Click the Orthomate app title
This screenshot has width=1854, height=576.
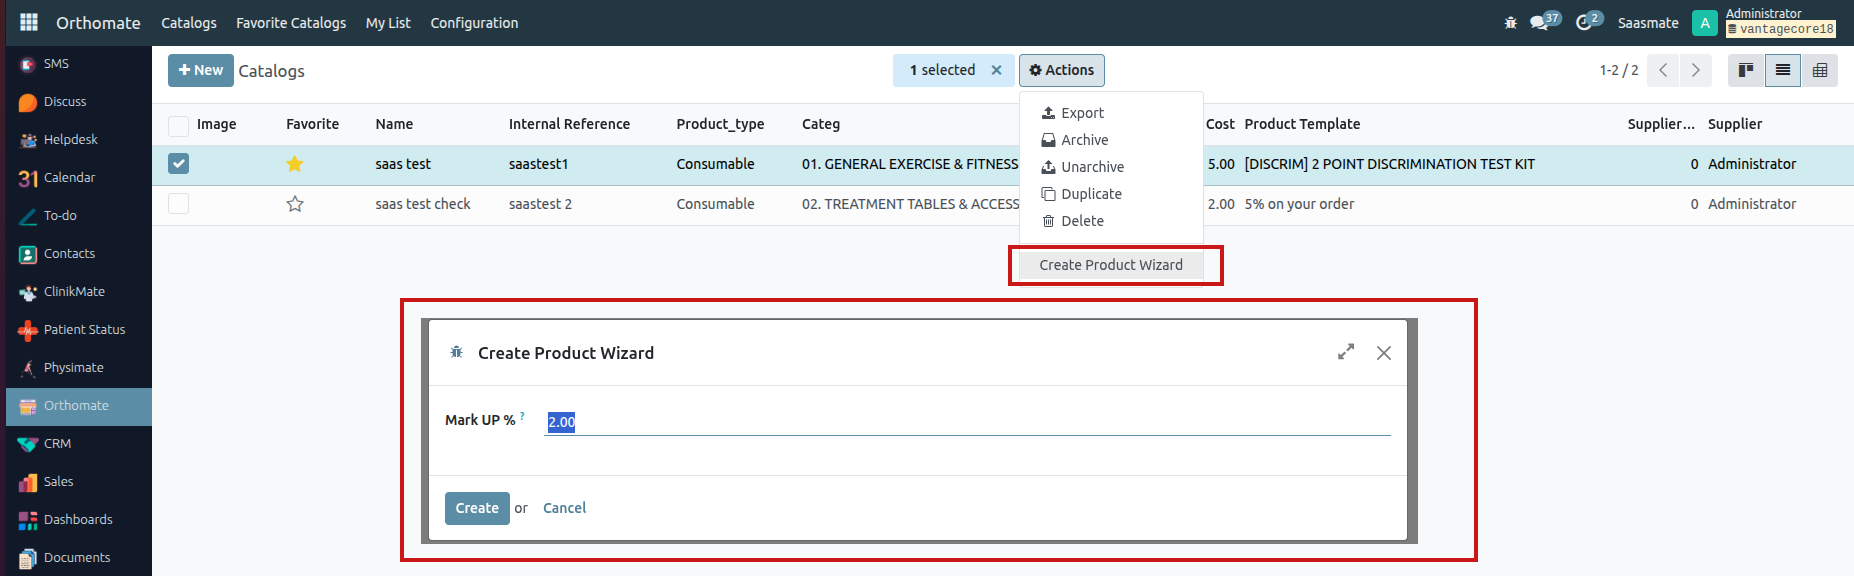[x=98, y=22]
